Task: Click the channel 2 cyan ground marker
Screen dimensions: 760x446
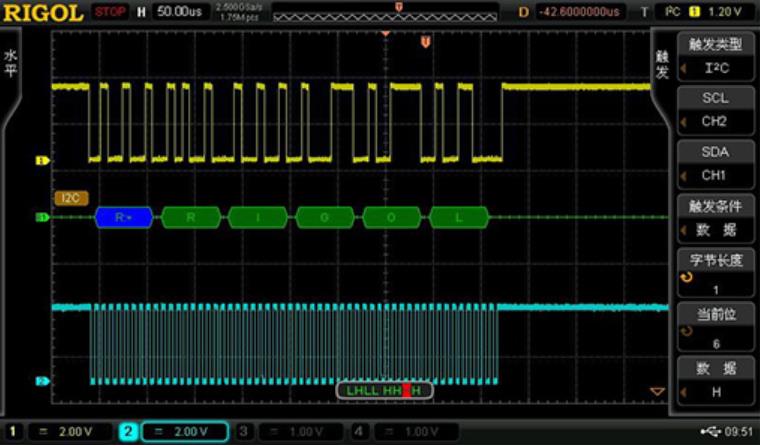Action: pyautogui.click(x=42, y=381)
